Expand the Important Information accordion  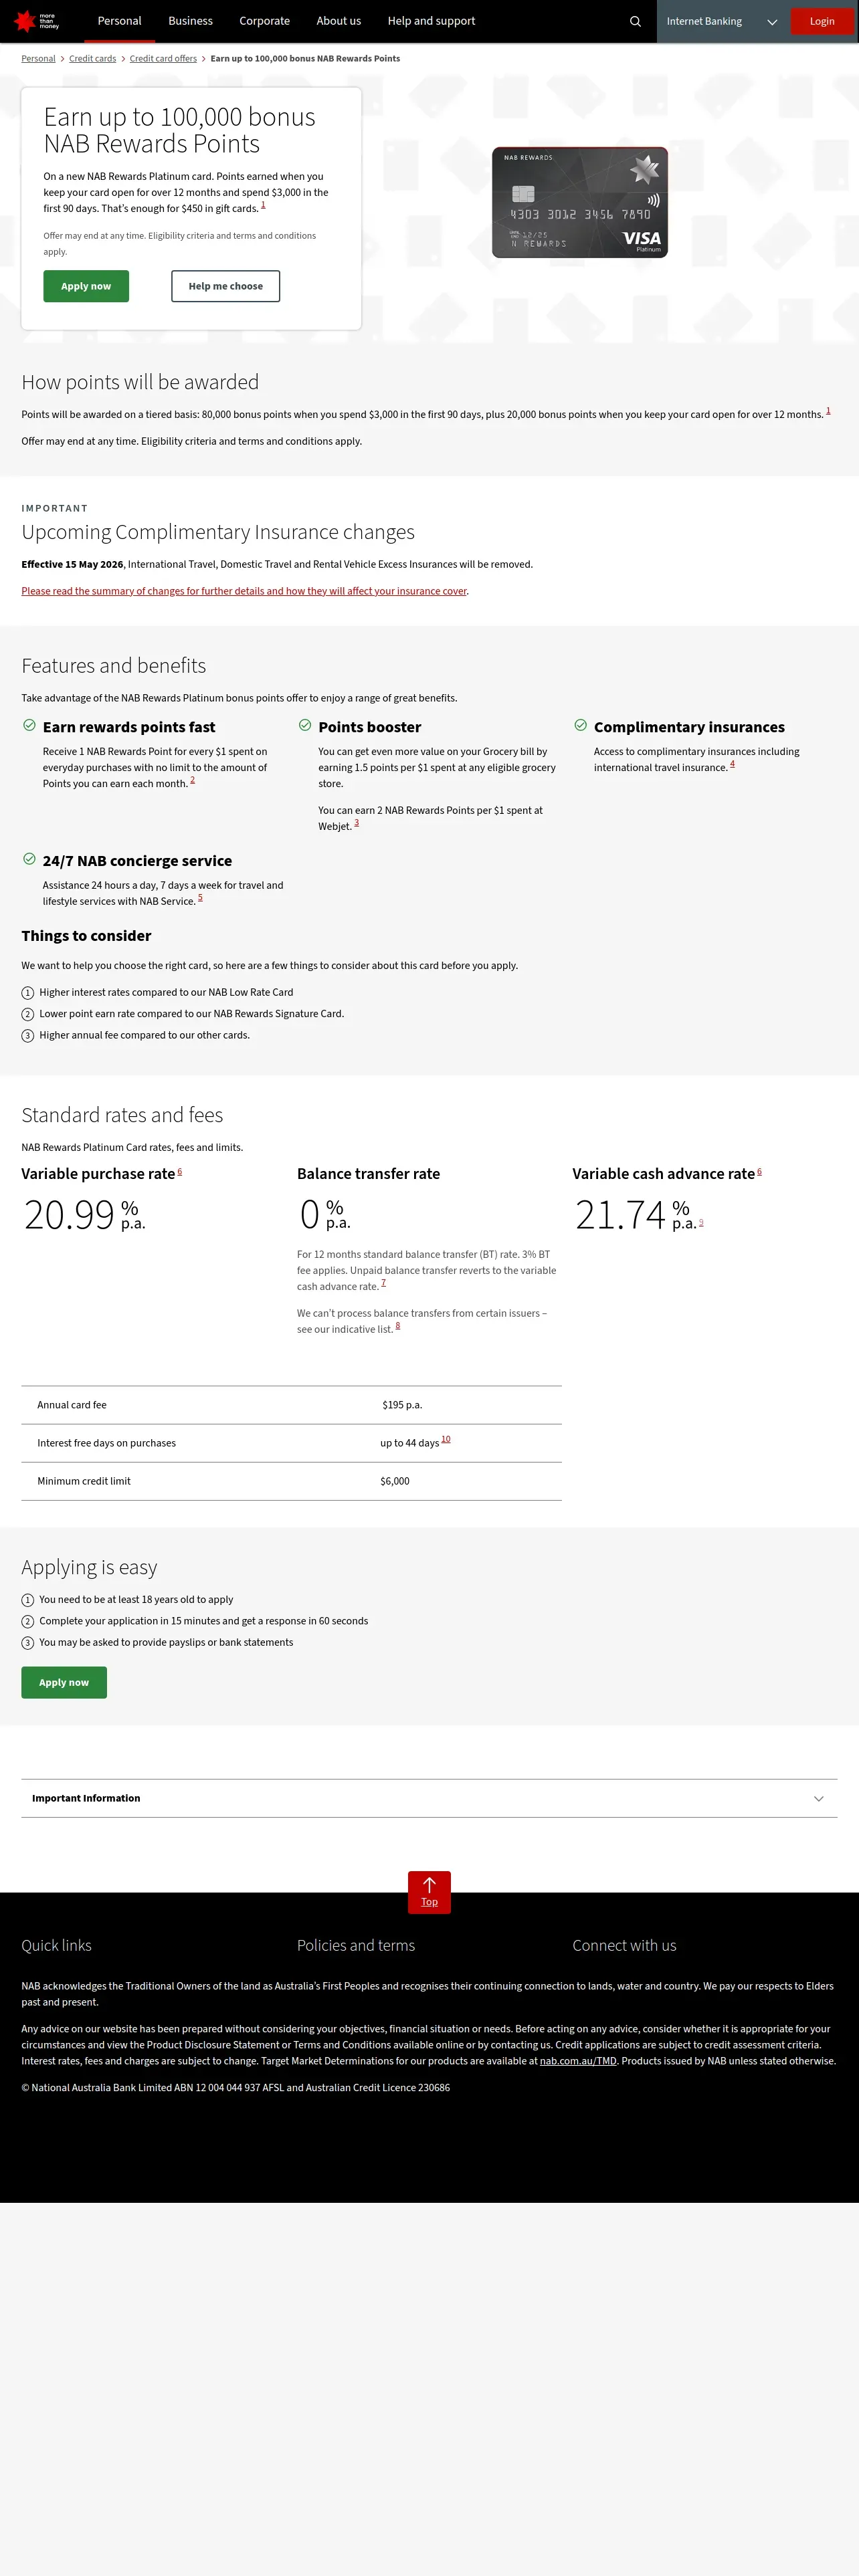tap(429, 1798)
